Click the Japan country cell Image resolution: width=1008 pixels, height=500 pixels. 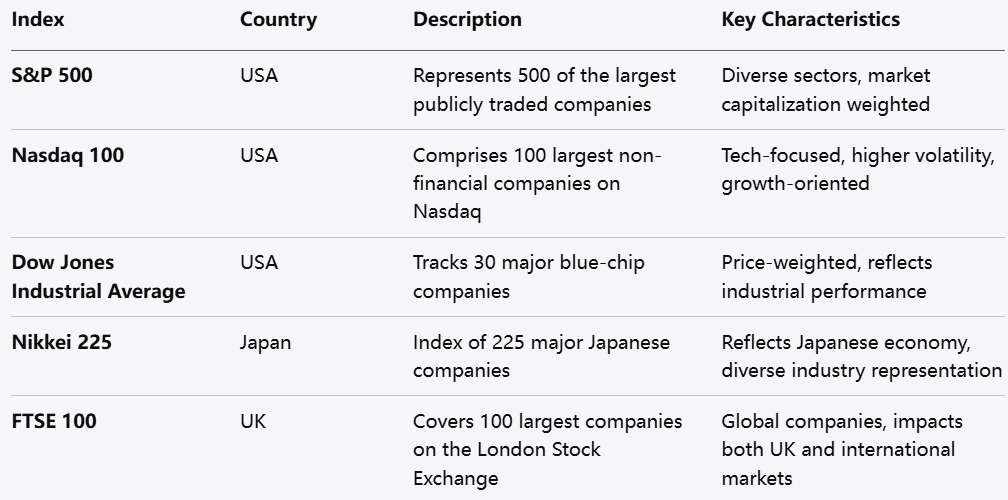[265, 343]
